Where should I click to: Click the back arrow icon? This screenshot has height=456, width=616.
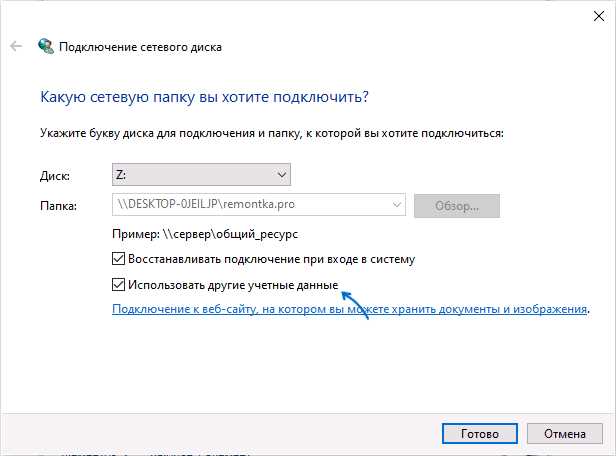point(16,46)
